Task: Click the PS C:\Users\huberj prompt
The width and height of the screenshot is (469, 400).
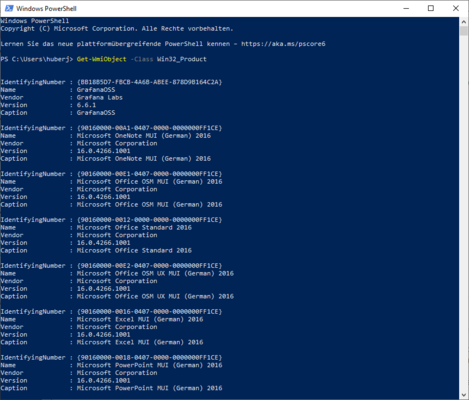Action: 37,59
